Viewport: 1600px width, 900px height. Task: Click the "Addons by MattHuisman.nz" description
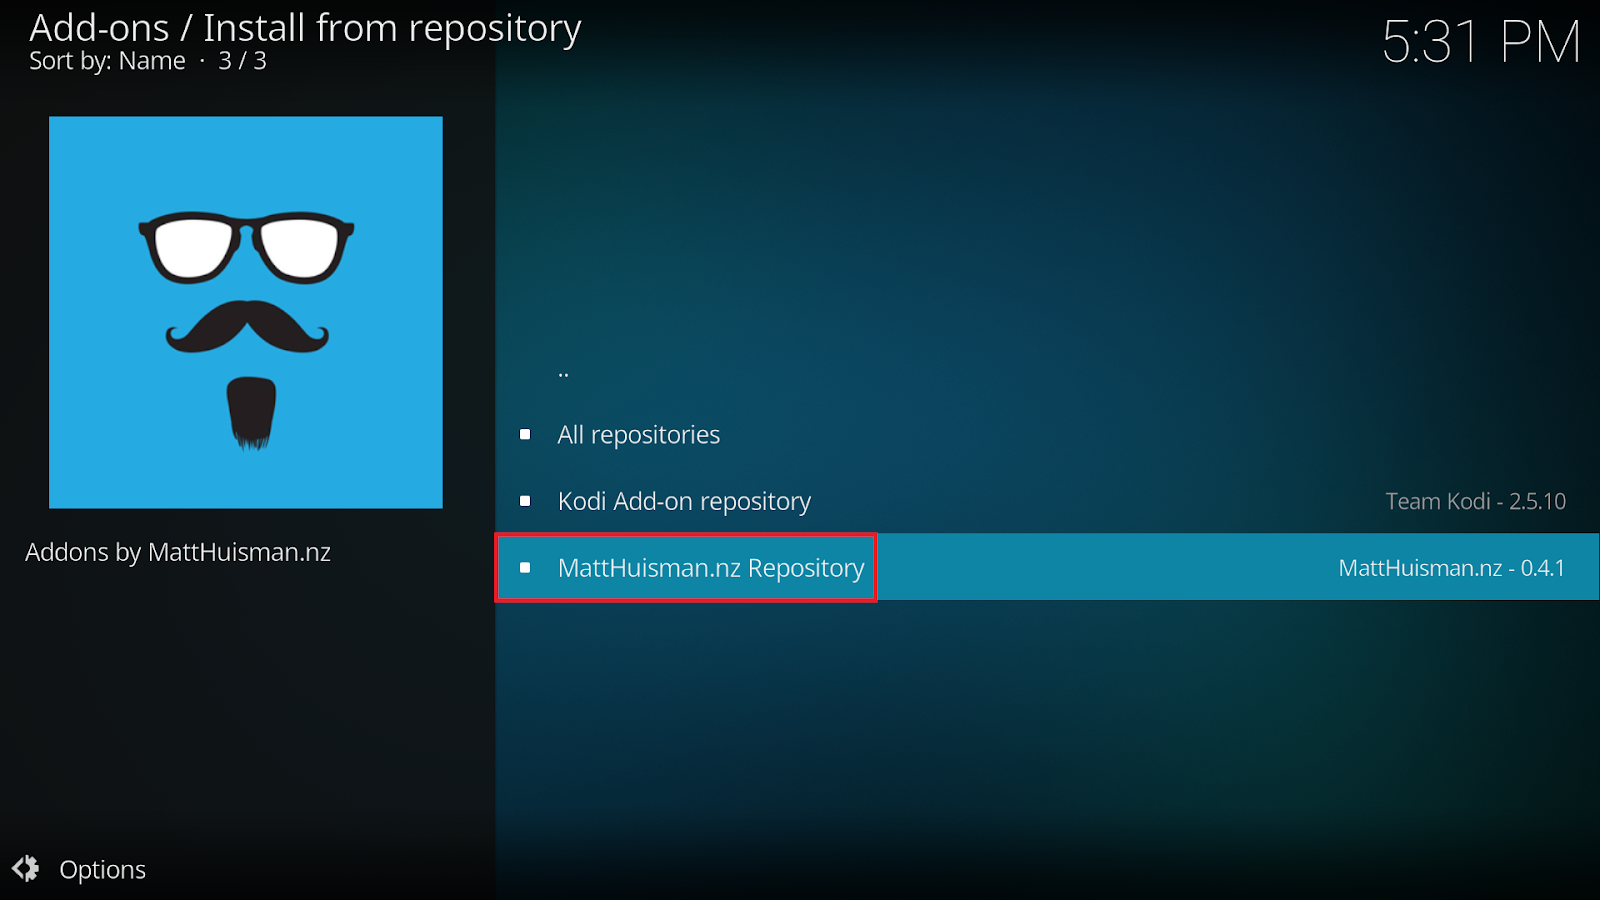click(178, 552)
